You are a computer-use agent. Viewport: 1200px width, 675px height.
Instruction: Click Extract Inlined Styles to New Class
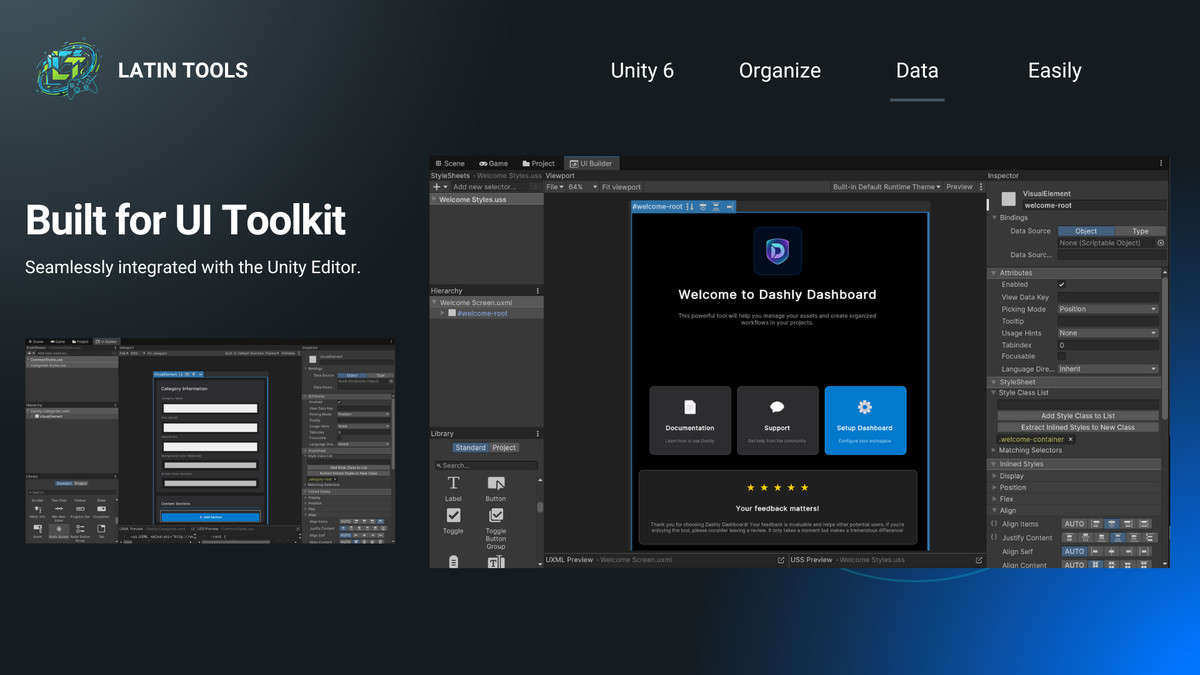(1077, 427)
